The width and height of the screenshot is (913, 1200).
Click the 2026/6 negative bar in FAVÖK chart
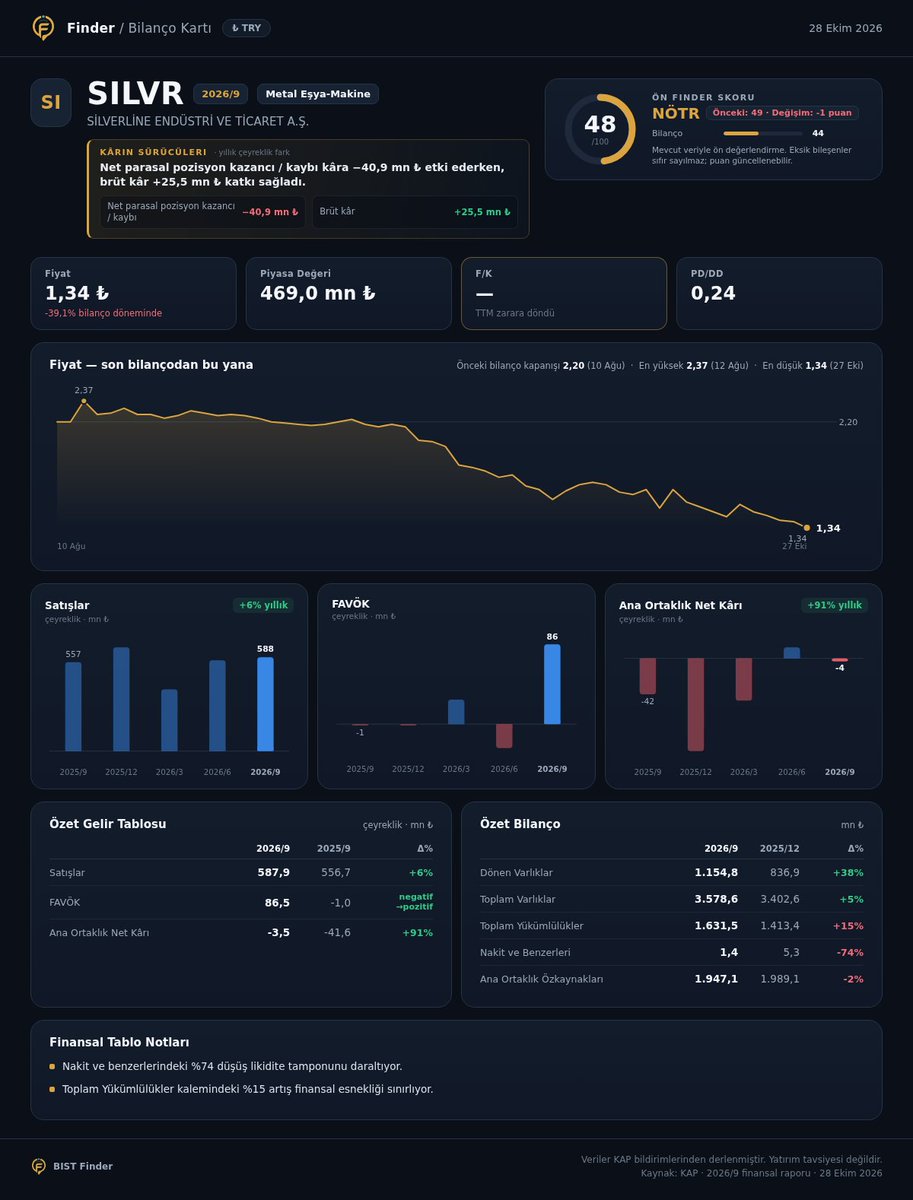click(x=504, y=736)
